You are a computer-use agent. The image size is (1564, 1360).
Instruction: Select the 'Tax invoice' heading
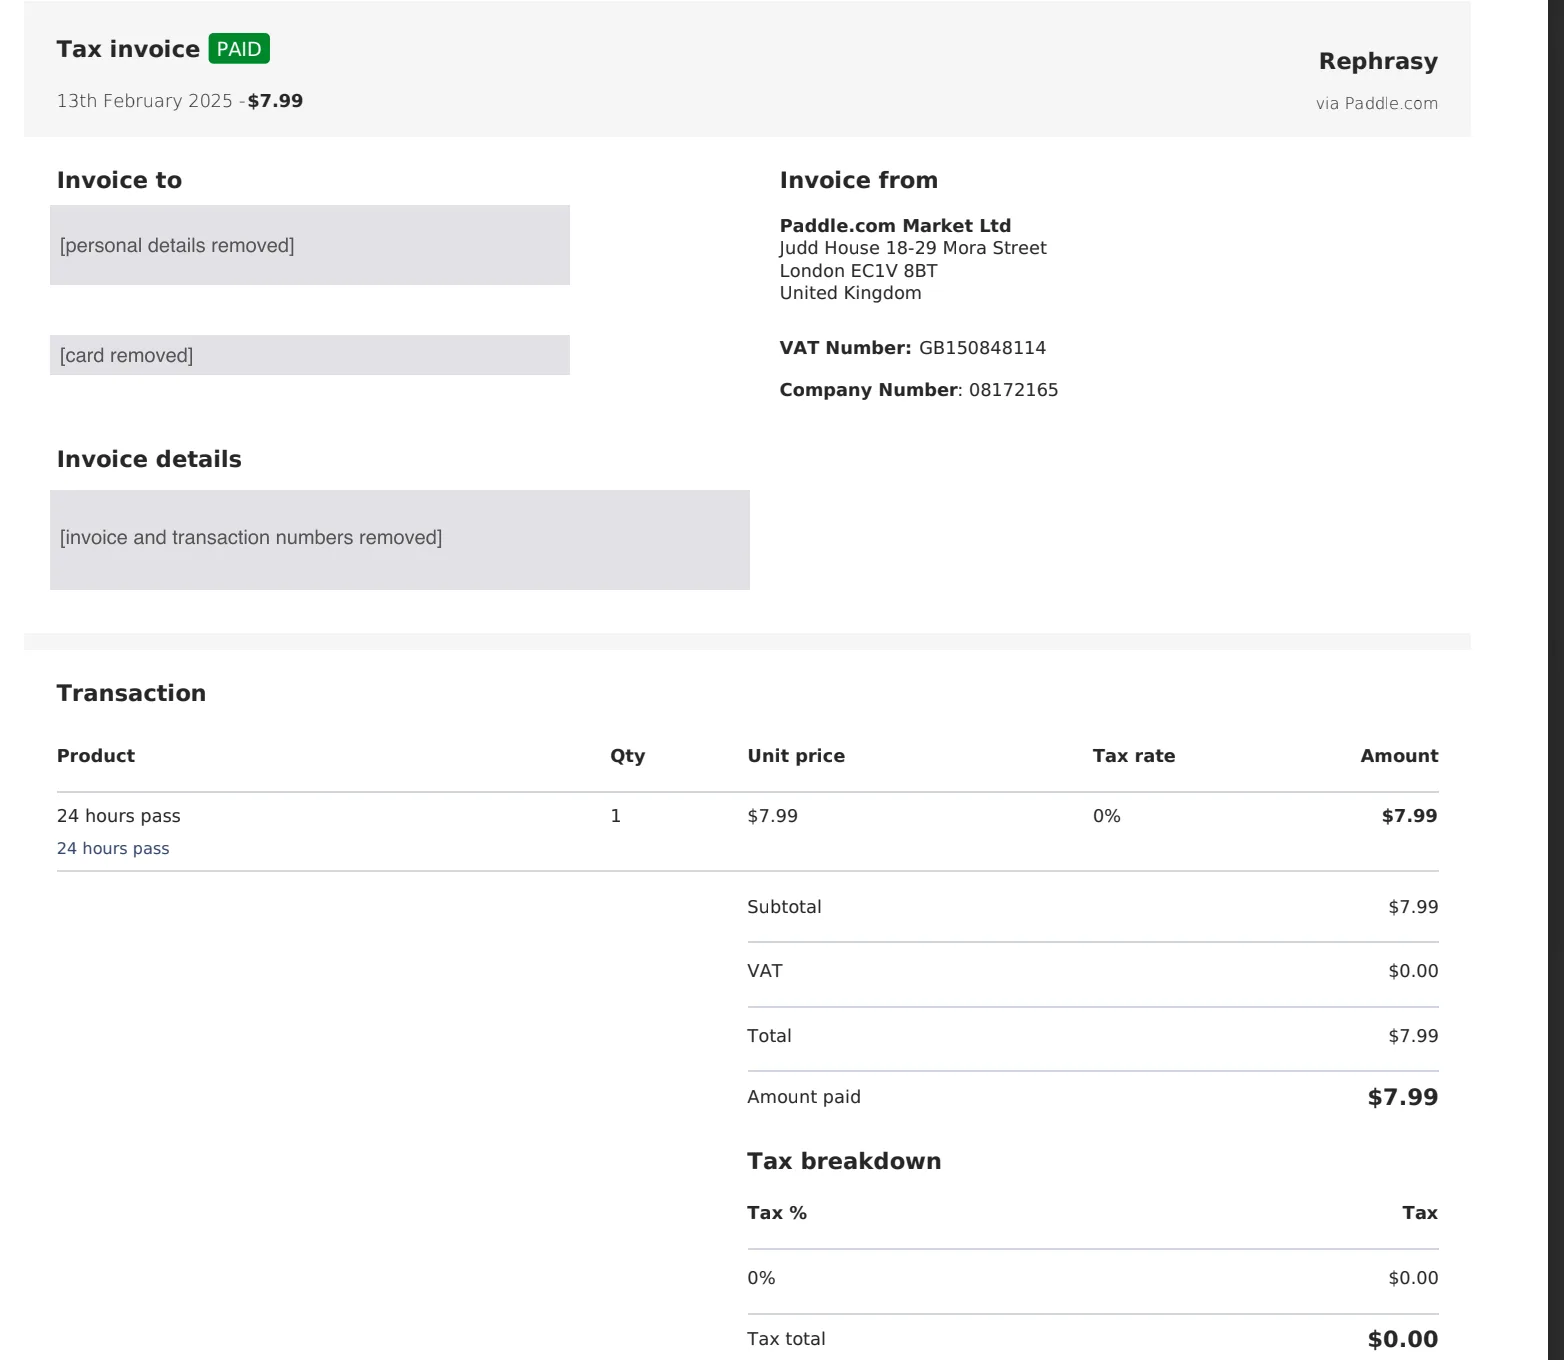128,49
